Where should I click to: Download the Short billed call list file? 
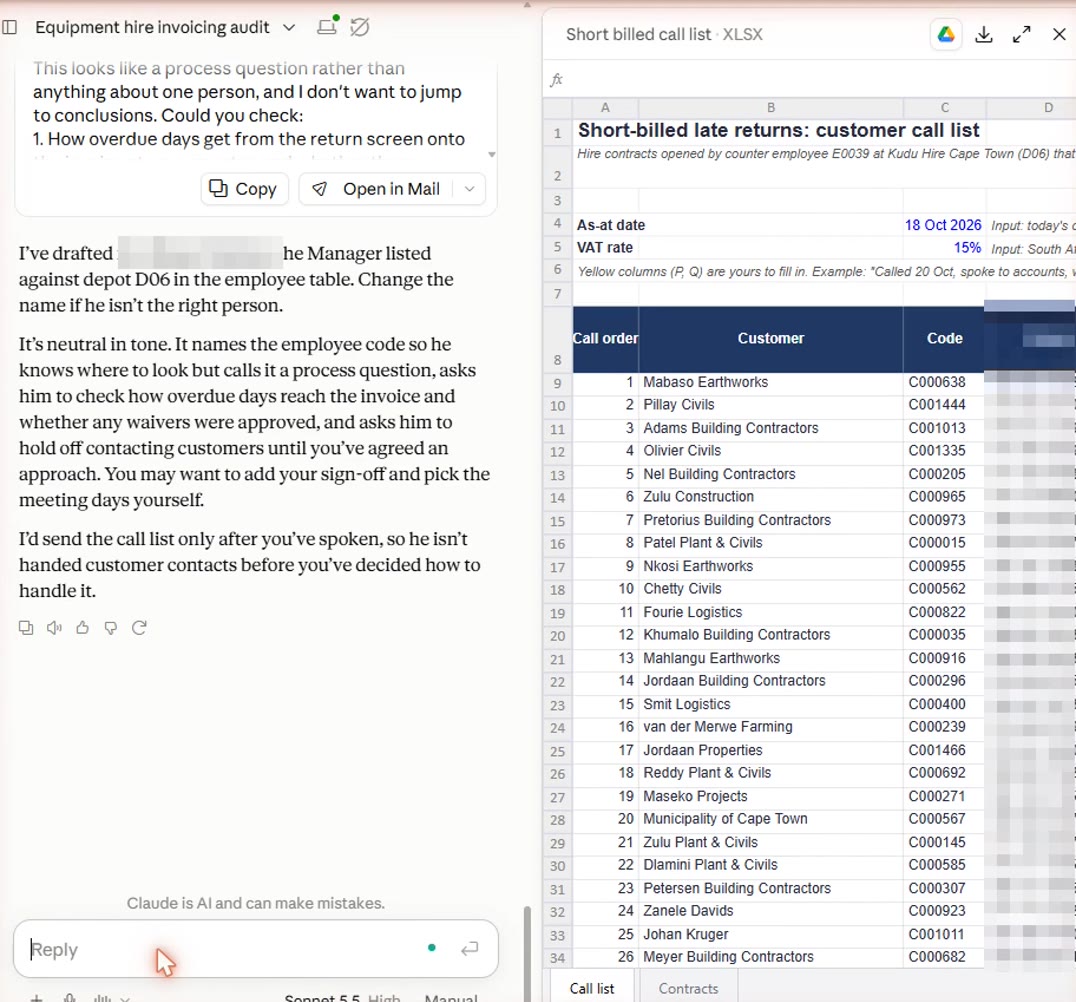(984, 34)
